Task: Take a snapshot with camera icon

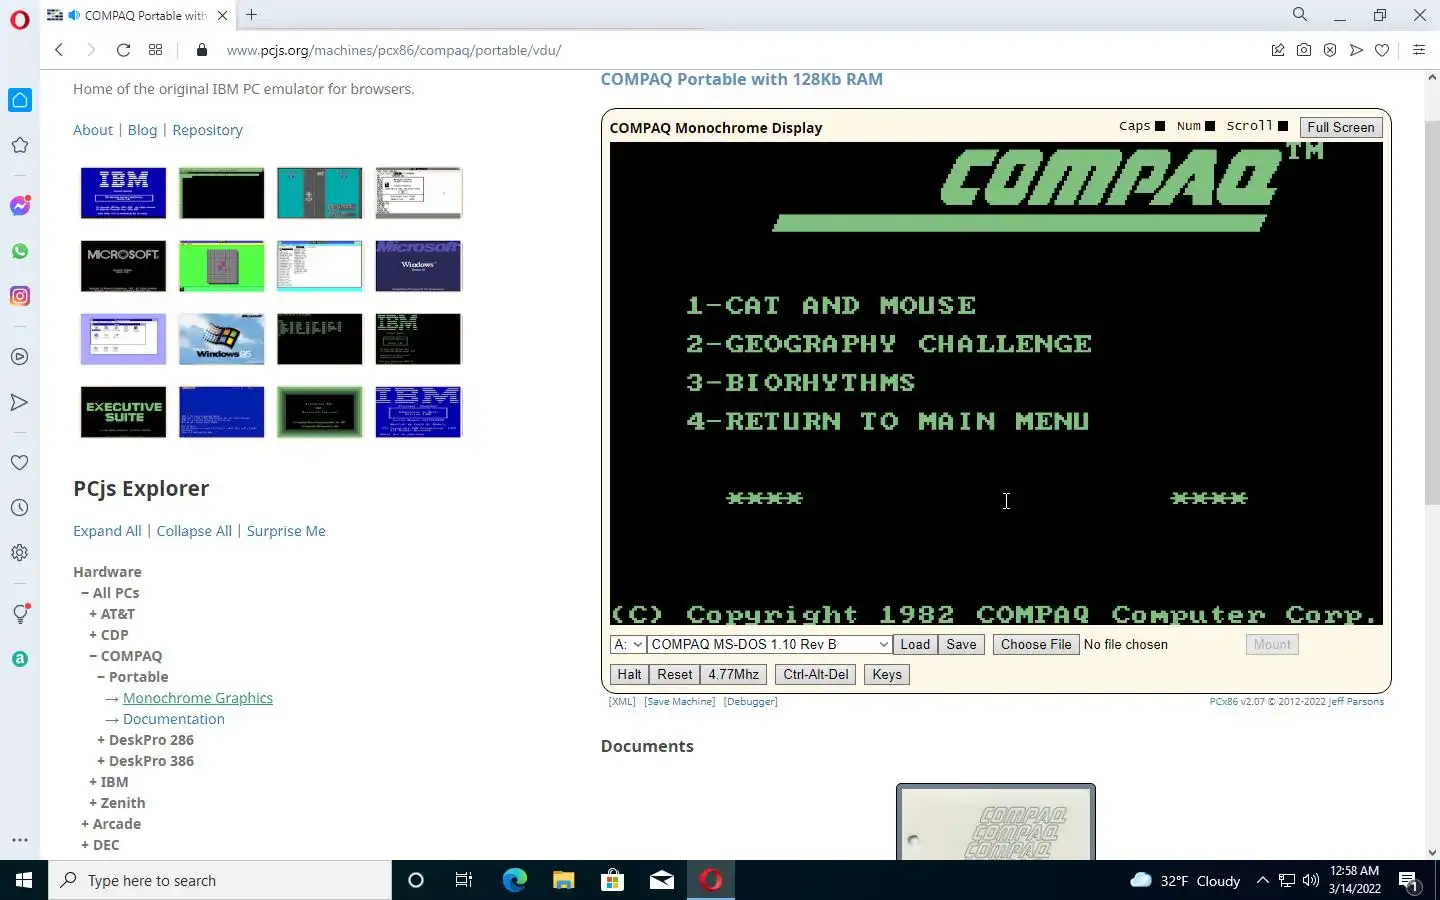Action: pos(1304,50)
